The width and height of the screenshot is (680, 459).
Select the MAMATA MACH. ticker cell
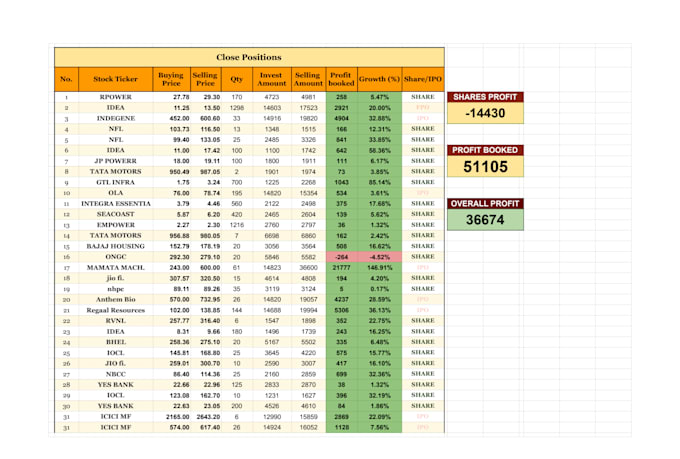point(115,267)
